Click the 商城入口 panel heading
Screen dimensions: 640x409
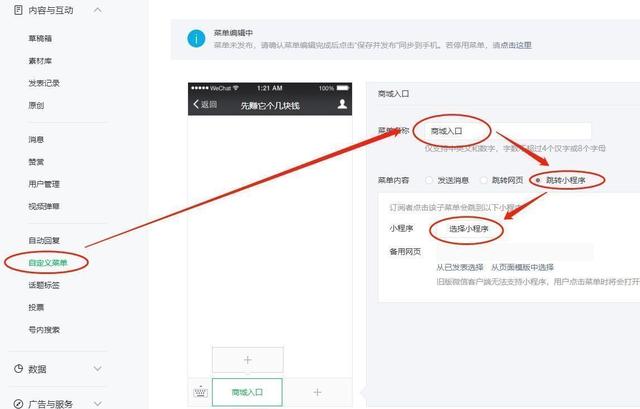tap(393, 94)
